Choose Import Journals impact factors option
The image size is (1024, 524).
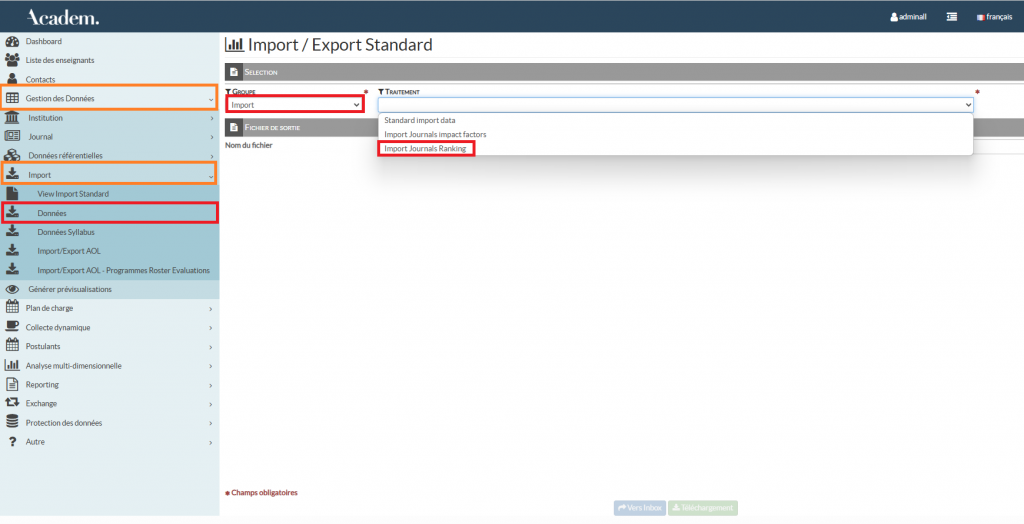click(435, 134)
